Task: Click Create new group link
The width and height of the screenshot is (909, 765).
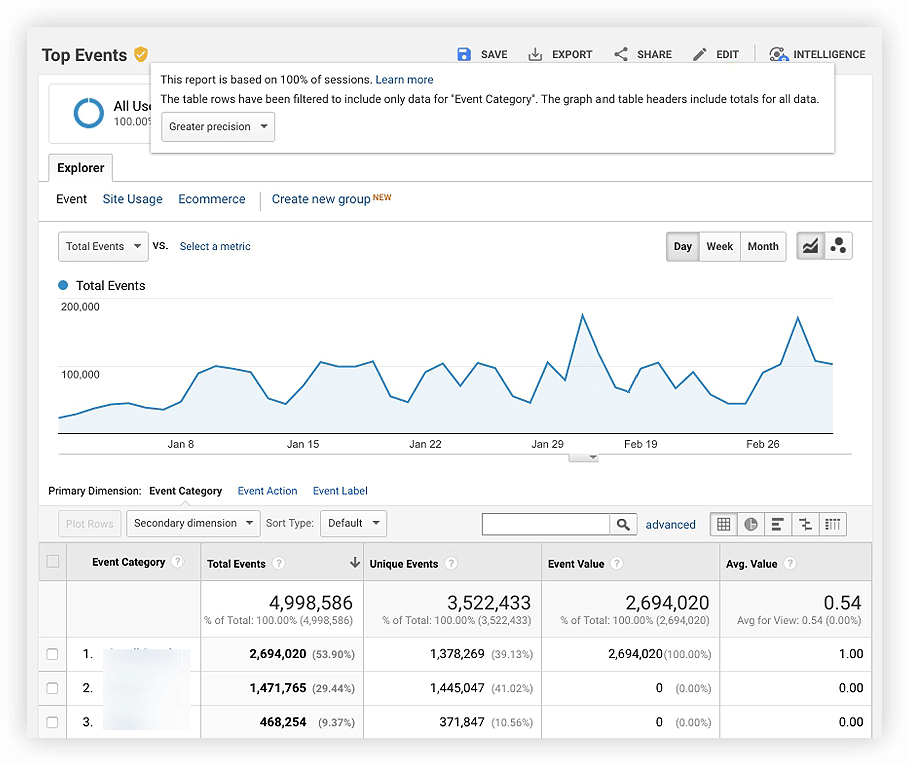Action: pos(321,199)
